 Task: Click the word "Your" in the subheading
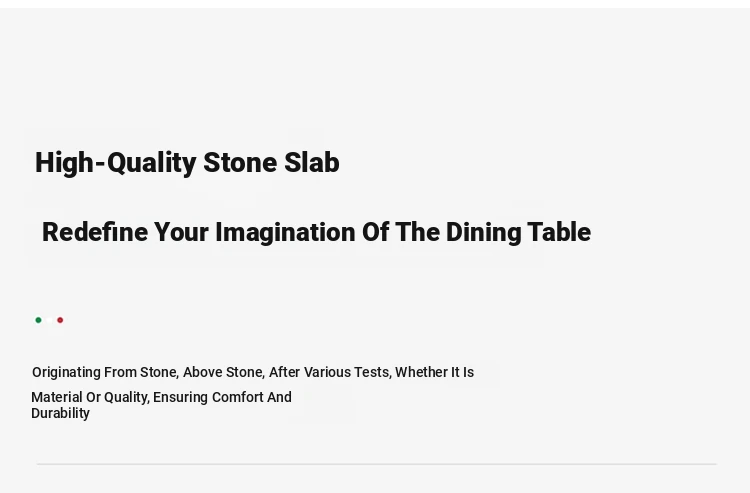pos(181,232)
